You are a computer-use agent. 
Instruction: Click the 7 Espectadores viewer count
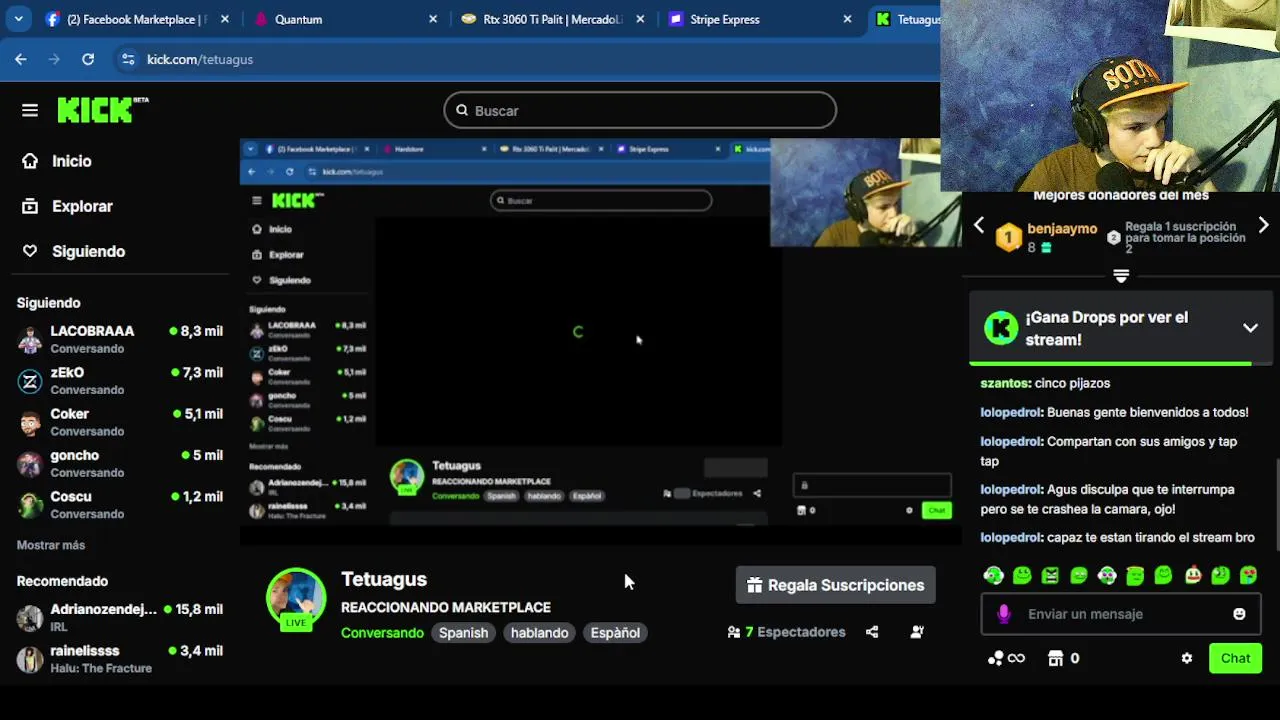pyautogui.click(x=786, y=632)
